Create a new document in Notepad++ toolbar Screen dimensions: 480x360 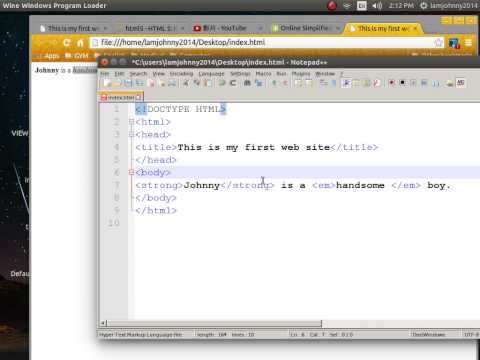(107, 83)
